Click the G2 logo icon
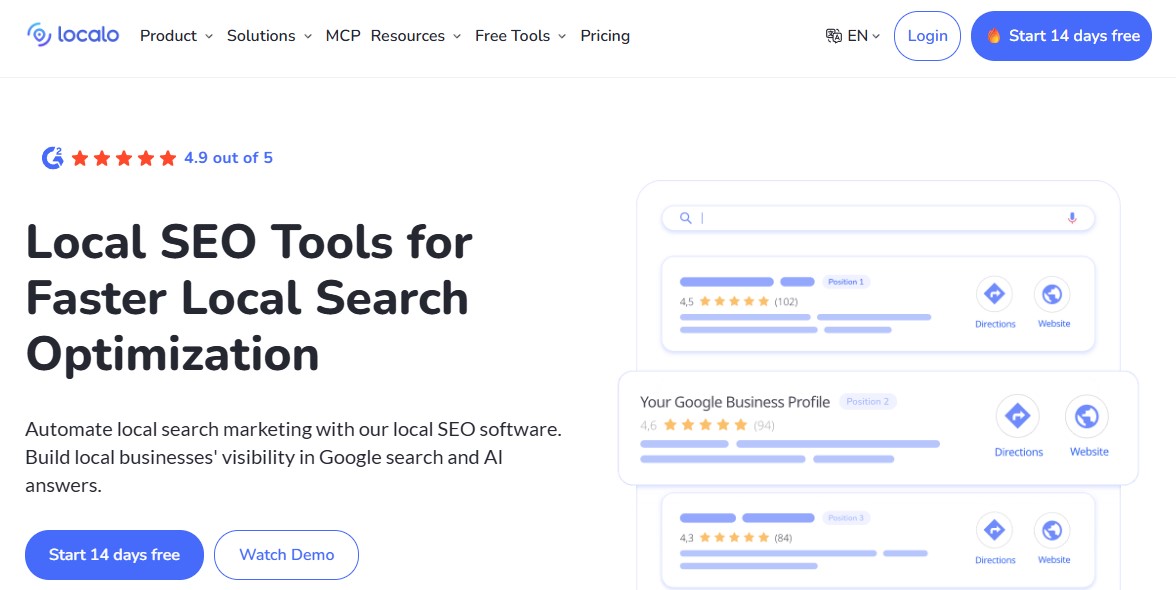The height and width of the screenshot is (590, 1176). point(52,157)
